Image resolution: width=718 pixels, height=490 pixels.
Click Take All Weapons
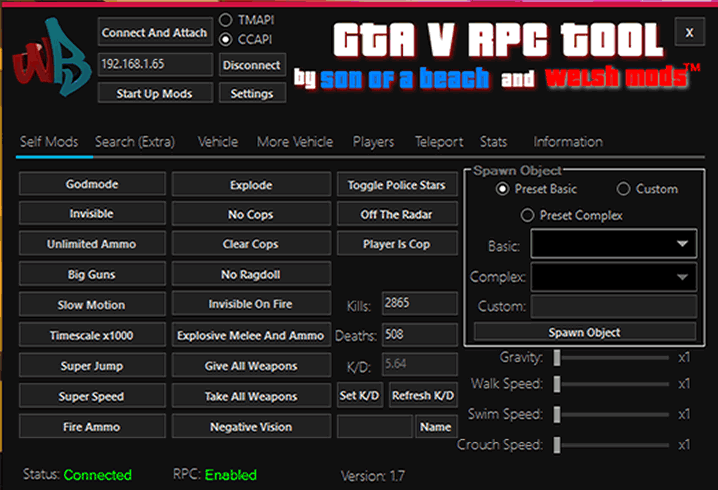point(251,397)
